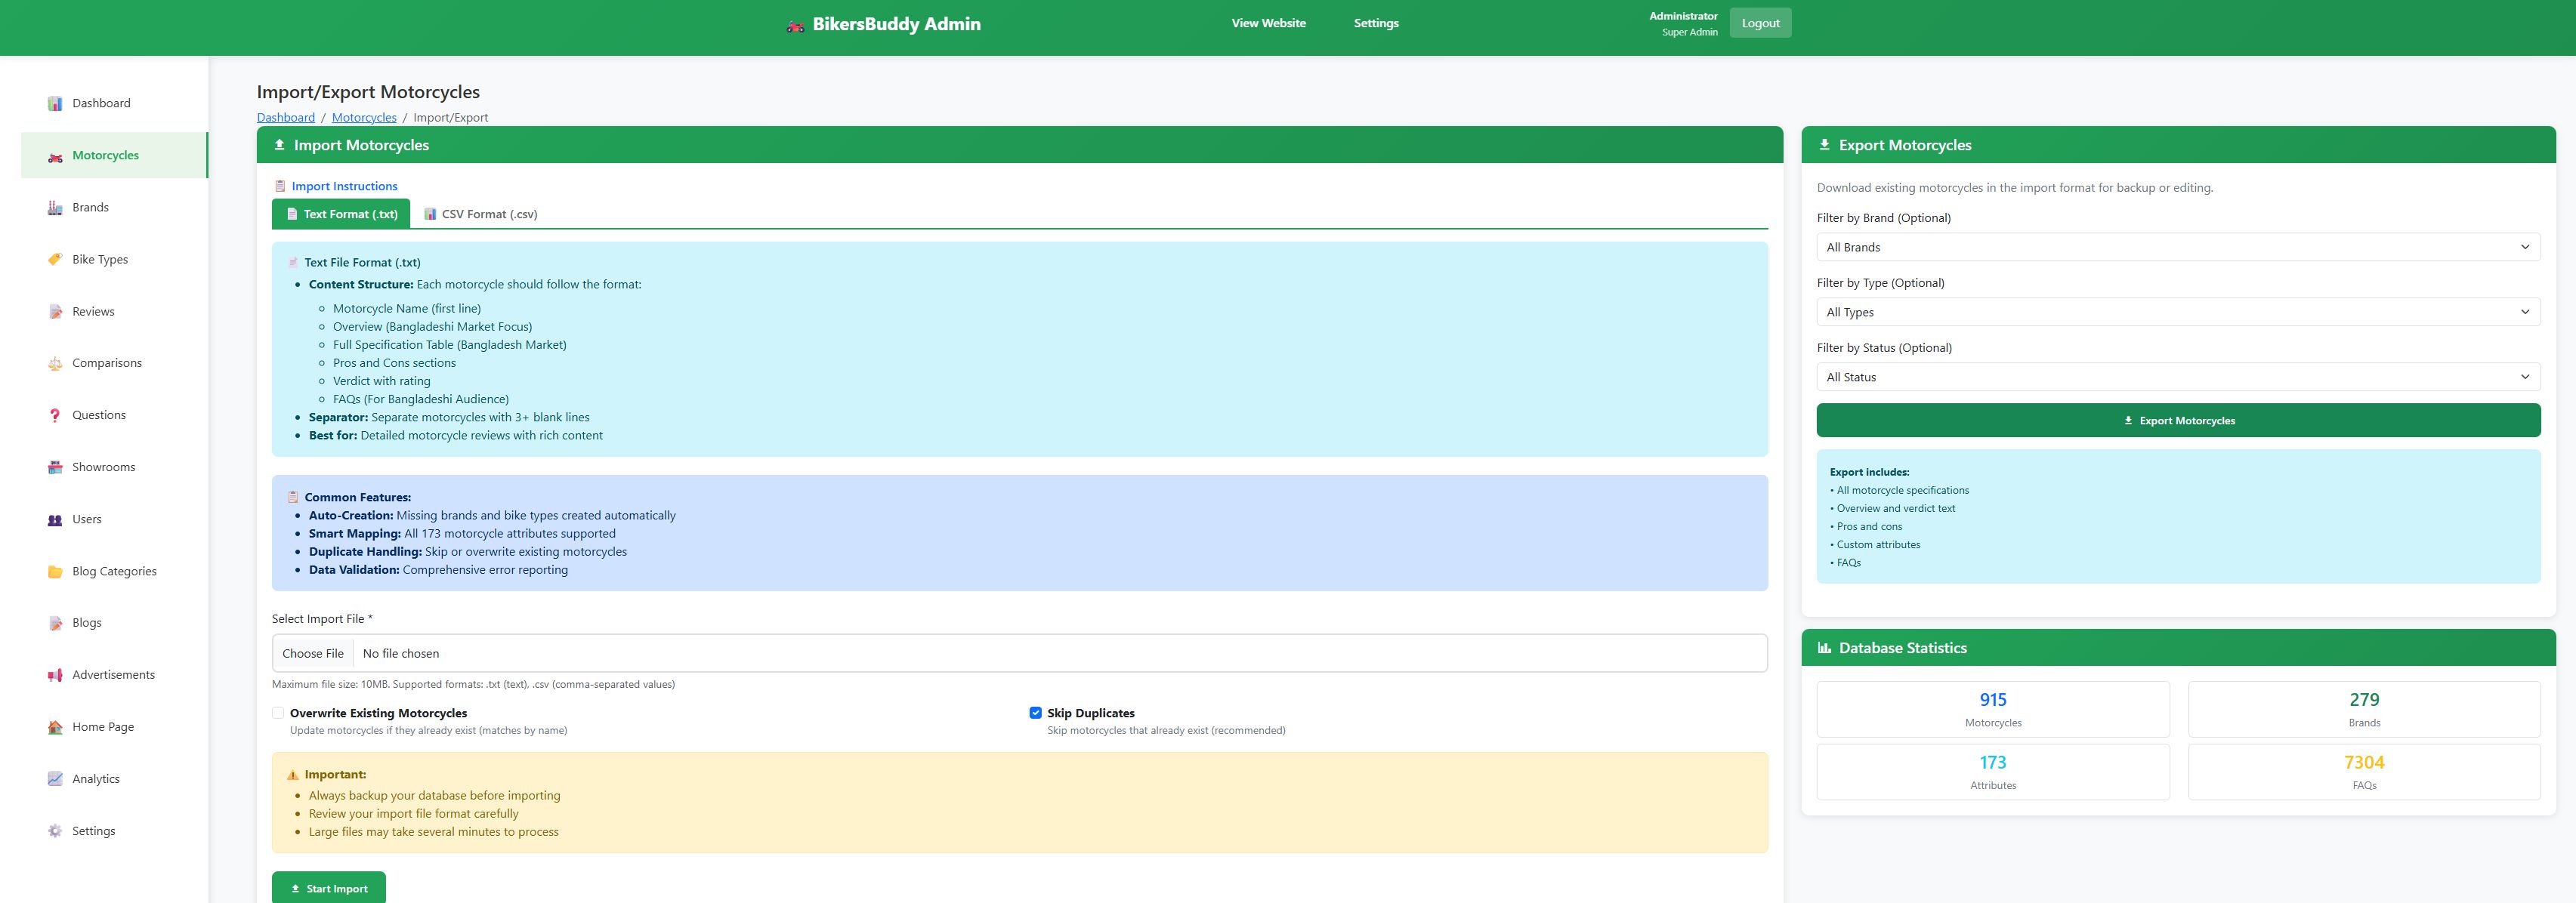Click the BikersBuddy motorcycle logo icon
Screen dimensions: 2576x903
(795, 26)
